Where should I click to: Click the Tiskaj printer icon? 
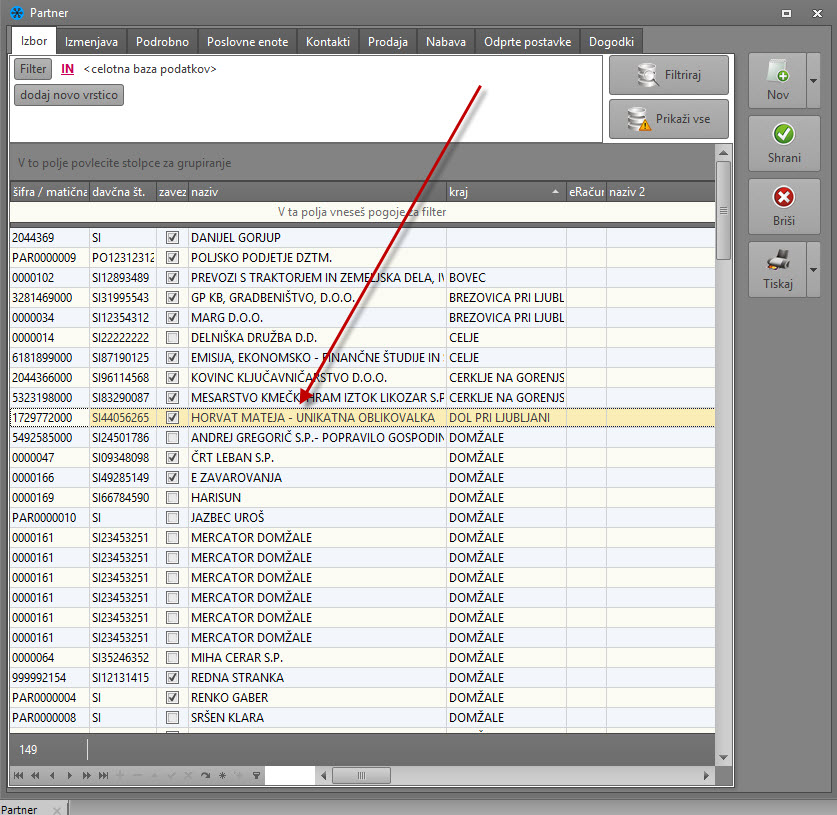778,260
